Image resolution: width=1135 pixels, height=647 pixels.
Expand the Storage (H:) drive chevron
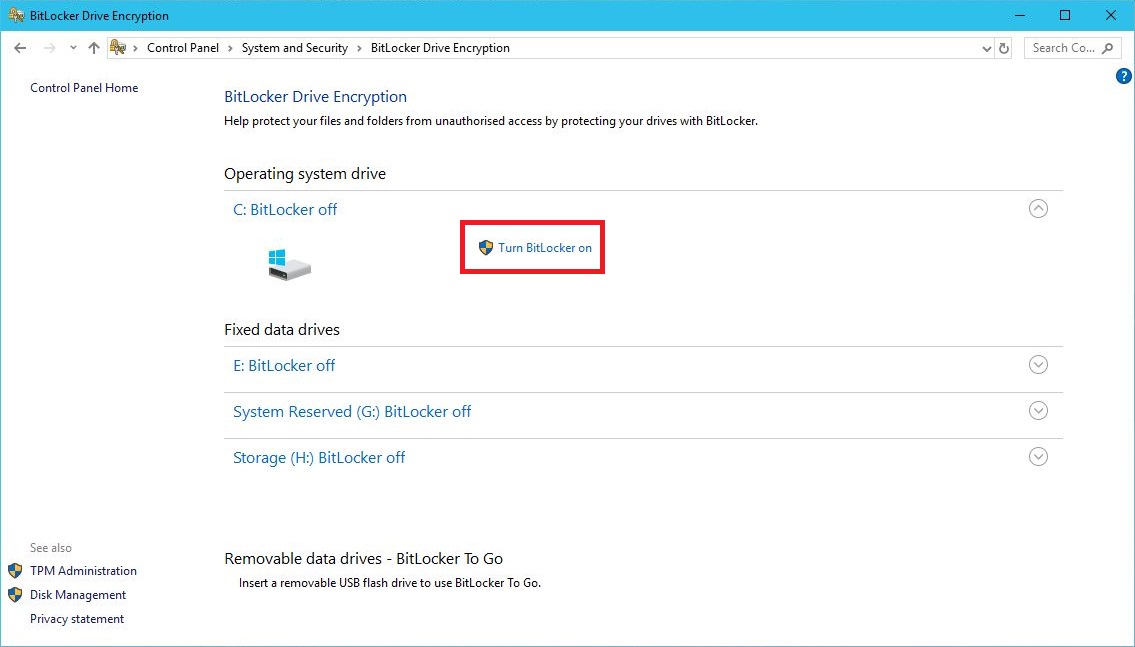1038,457
